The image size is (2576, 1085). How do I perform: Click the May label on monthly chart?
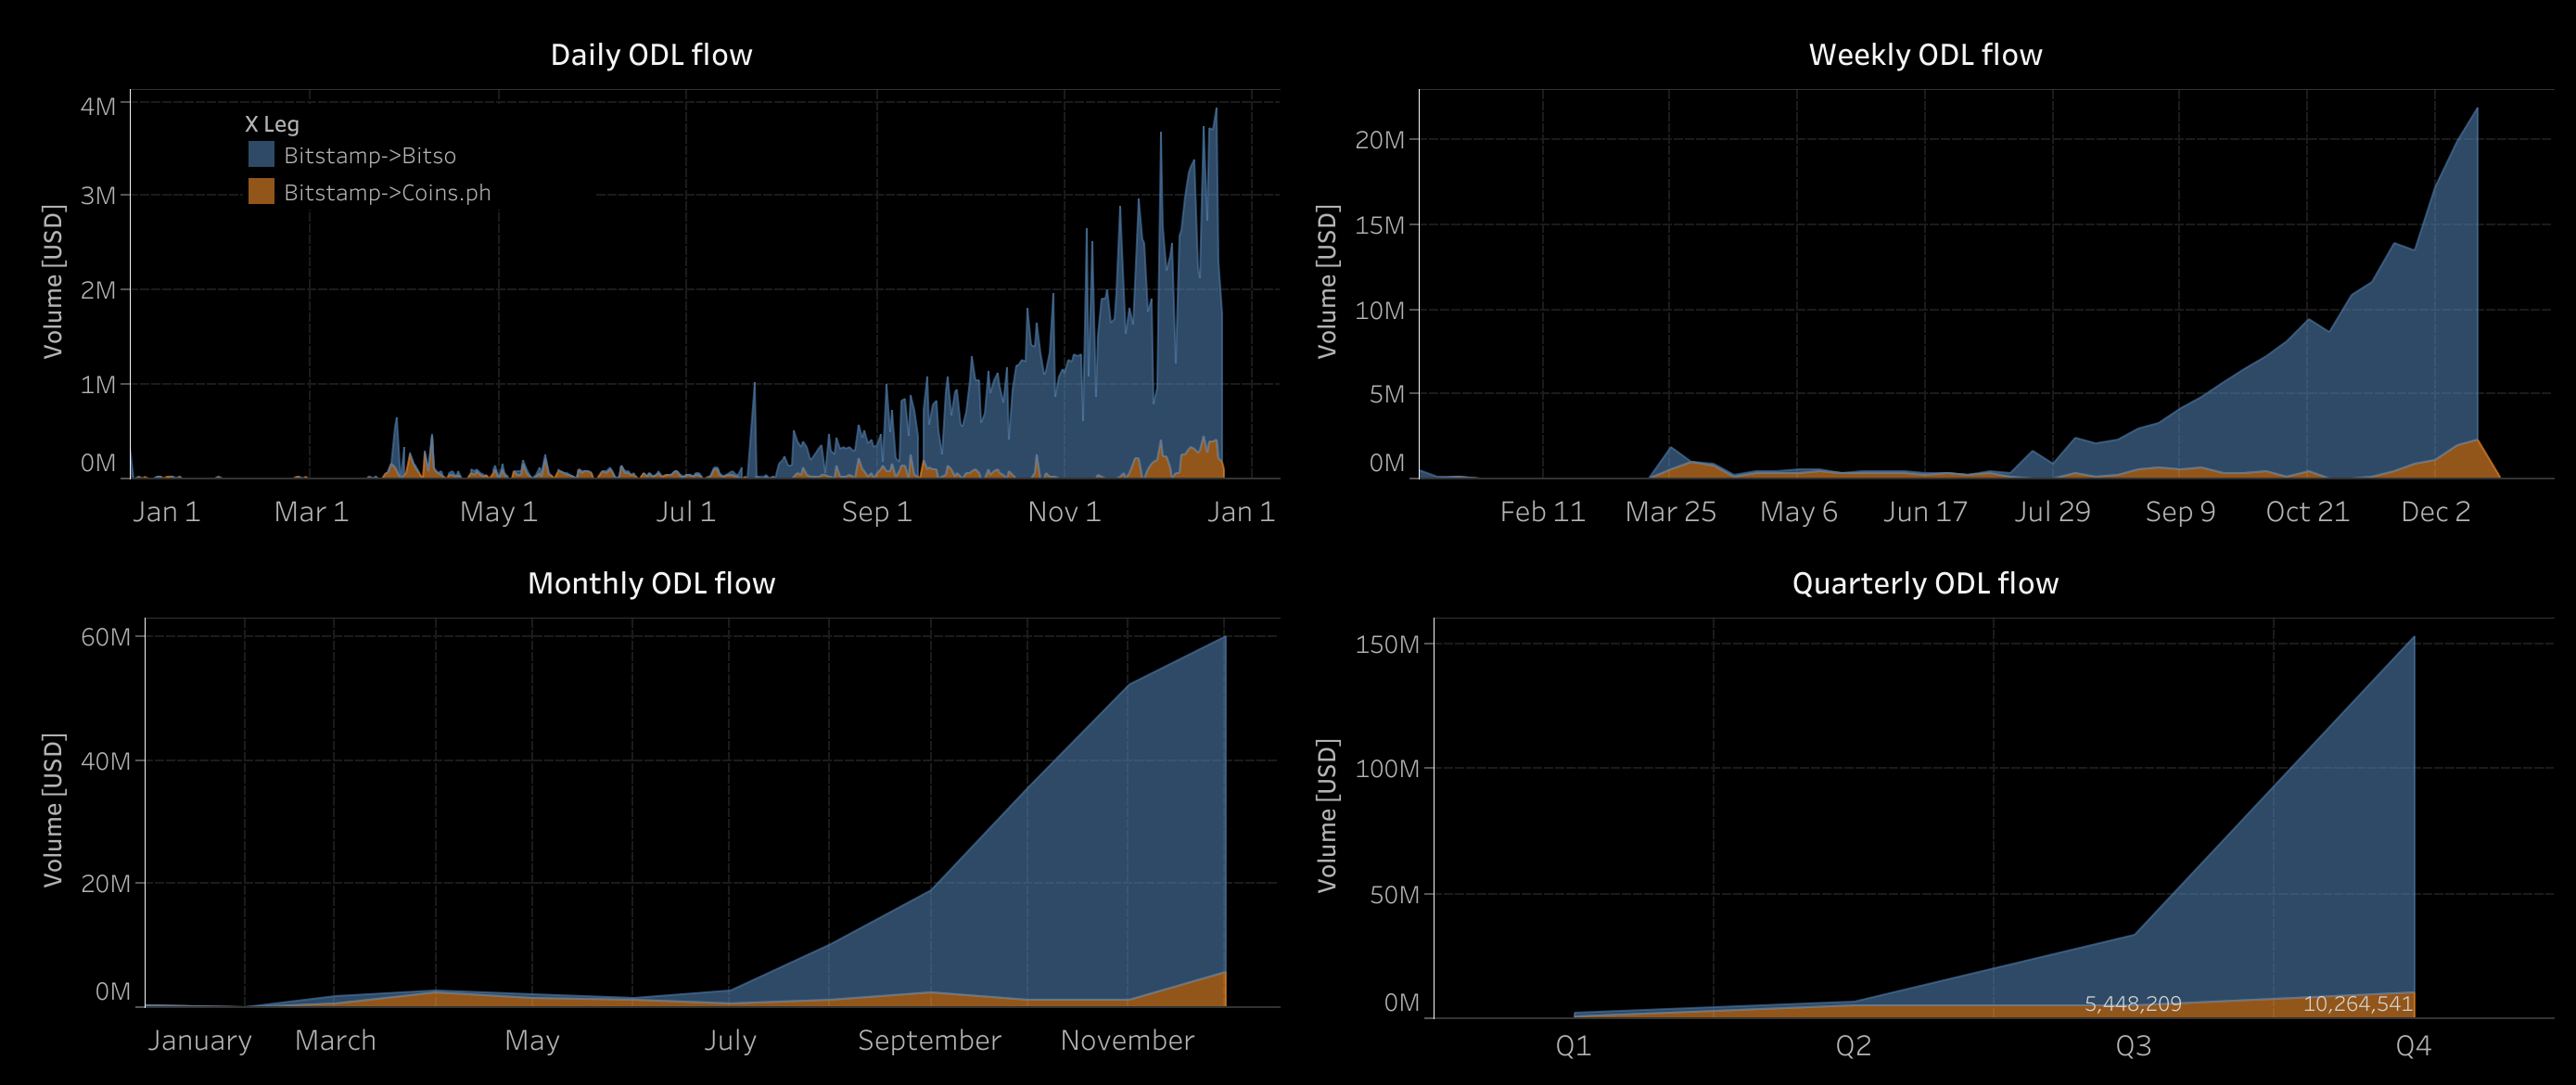(532, 1041)
